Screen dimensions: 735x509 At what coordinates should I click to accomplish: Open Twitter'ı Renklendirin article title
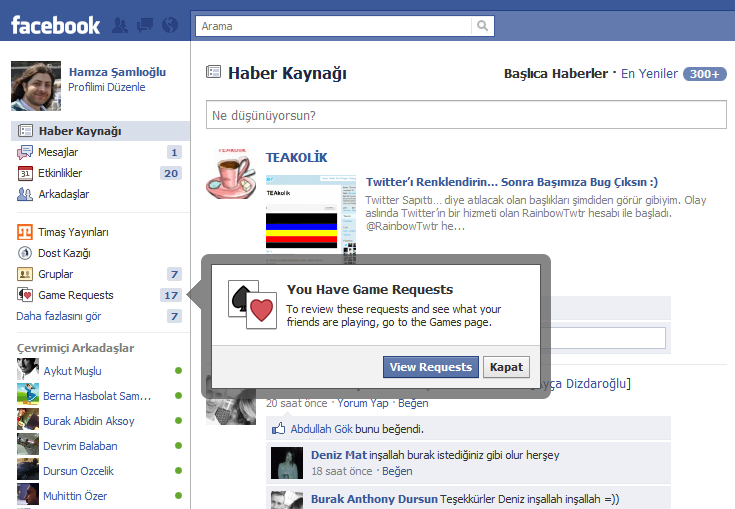(511, 182)
